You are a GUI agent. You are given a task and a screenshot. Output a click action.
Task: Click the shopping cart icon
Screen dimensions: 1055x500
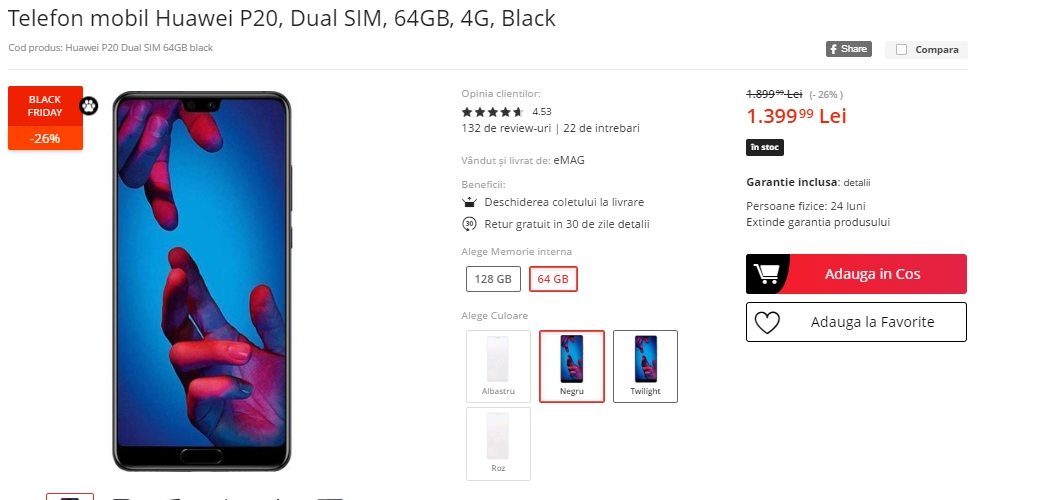768,274
